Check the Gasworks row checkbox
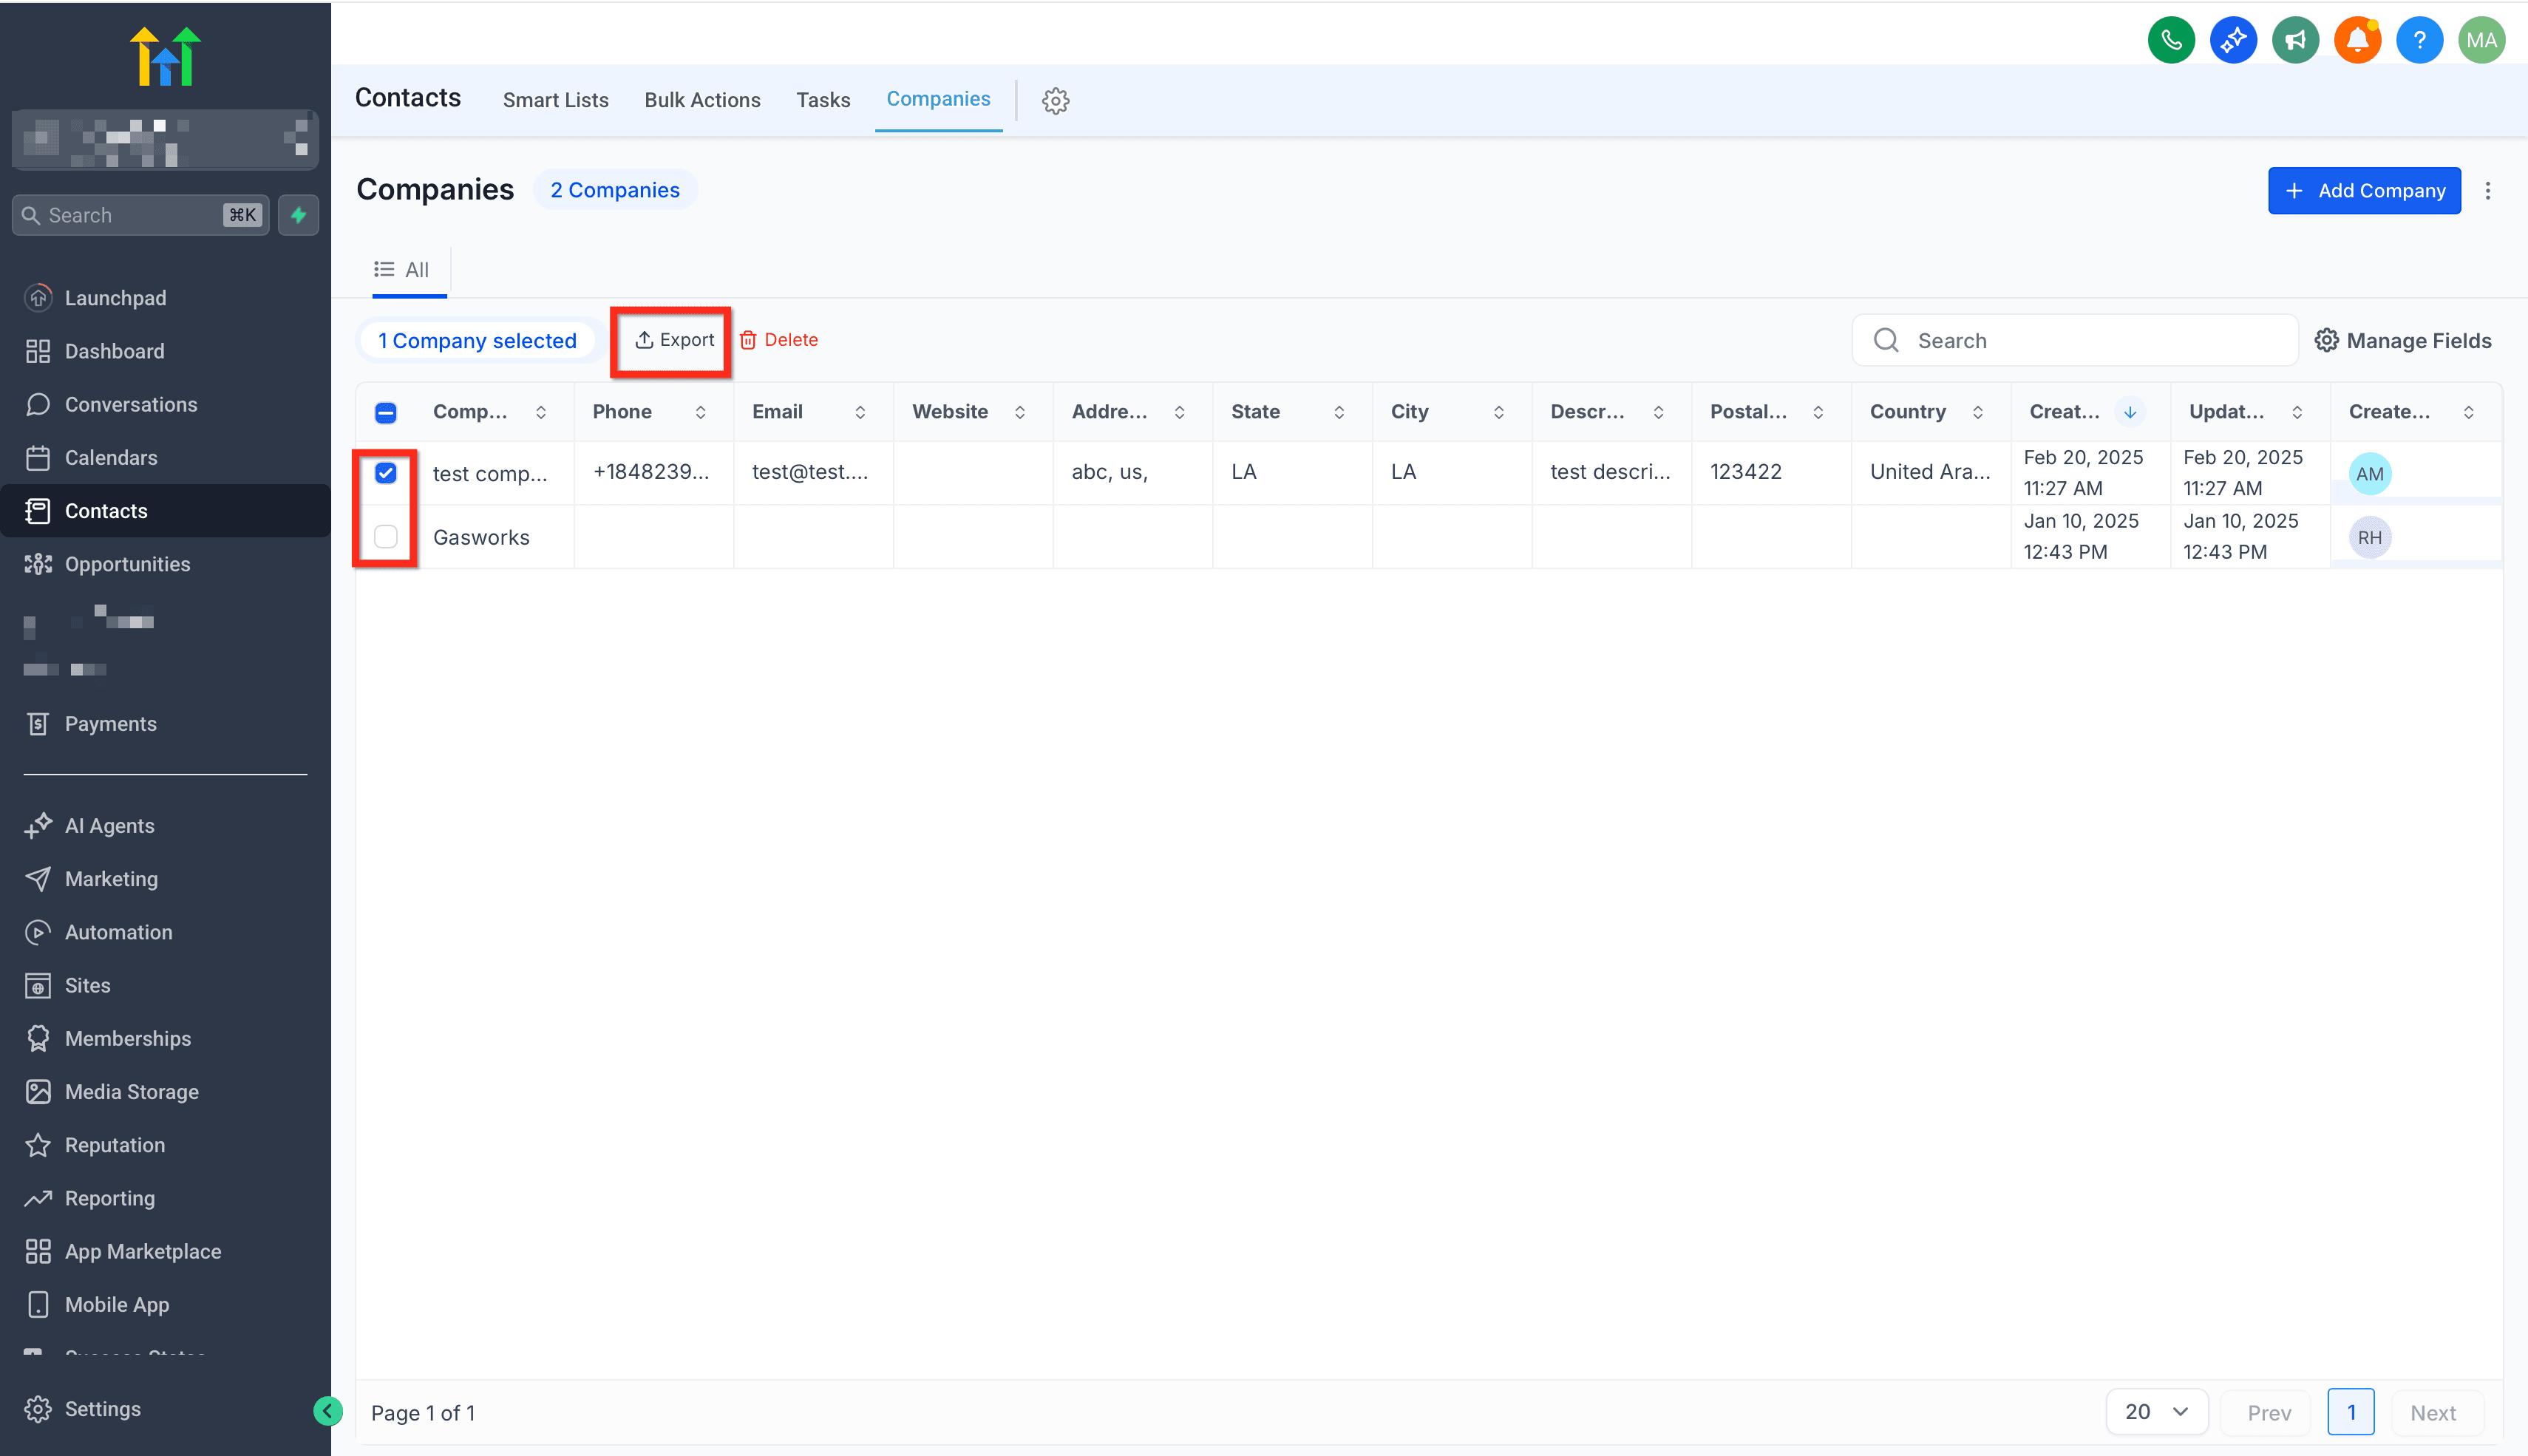The height and width of the screenshot is (1456, 2528). pos(386,537)
